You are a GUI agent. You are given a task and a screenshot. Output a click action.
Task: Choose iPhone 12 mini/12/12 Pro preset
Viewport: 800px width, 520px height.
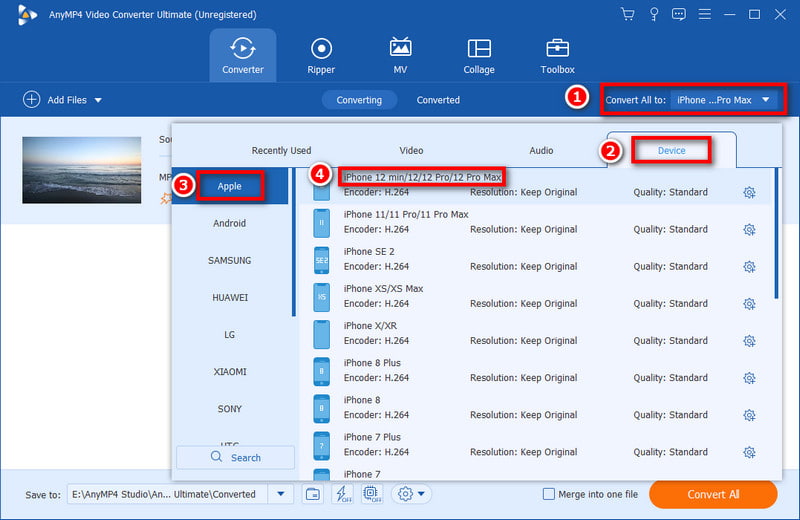click(535, 185)
